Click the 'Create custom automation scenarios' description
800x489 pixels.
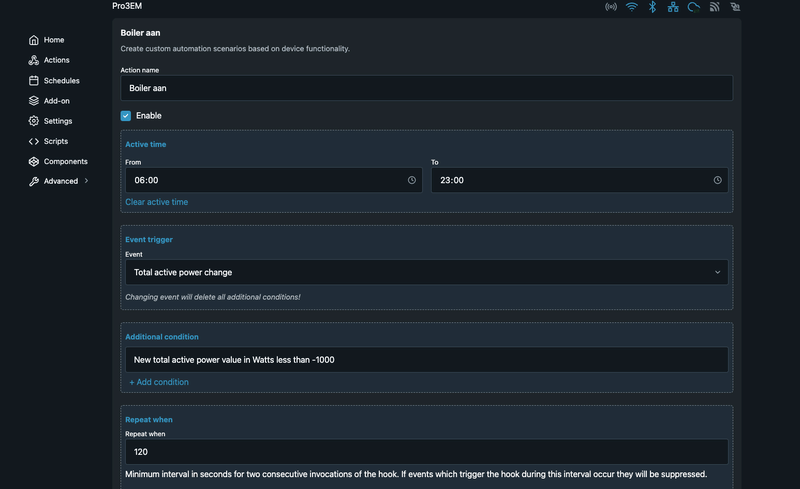coord(235,48)
